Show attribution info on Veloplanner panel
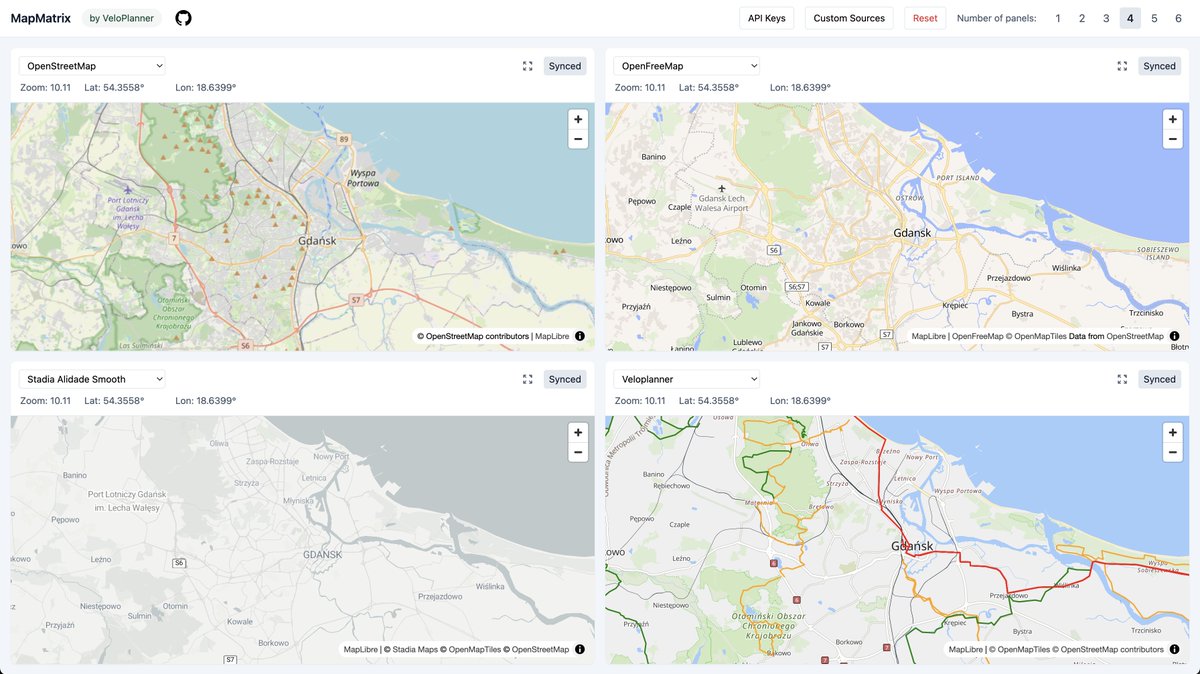 pos(1174,649)
